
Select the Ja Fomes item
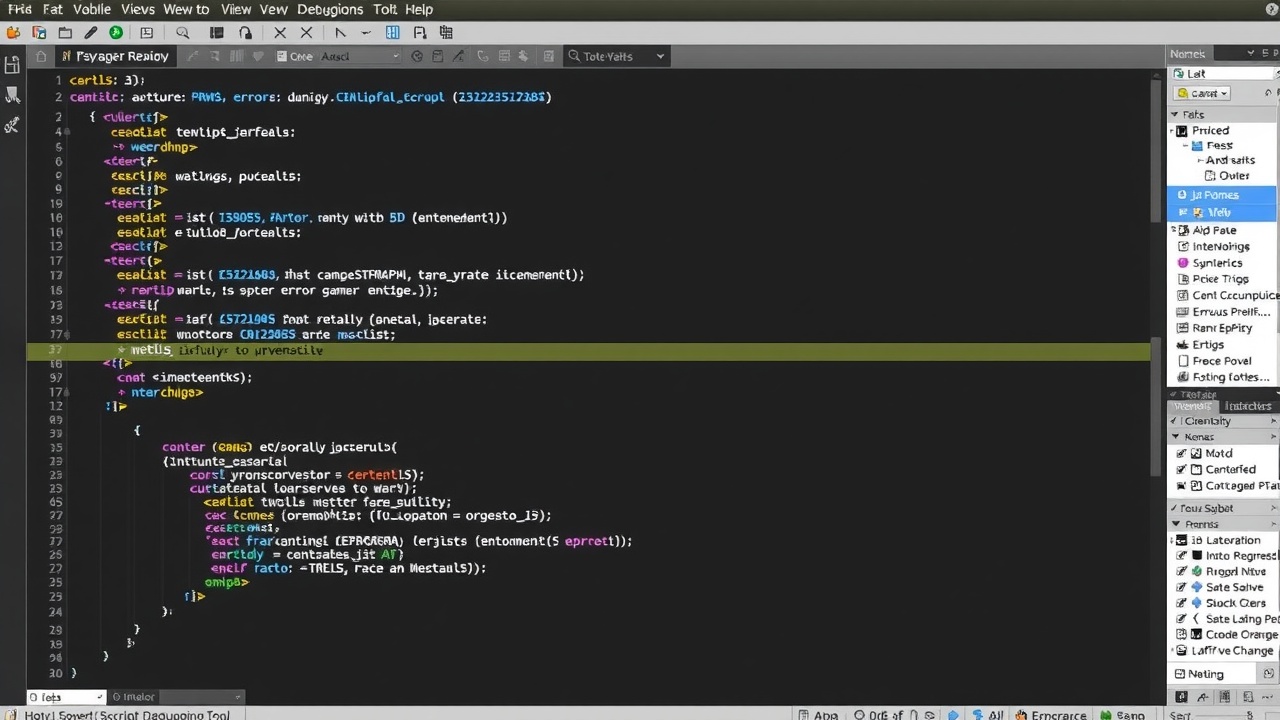[x=1222, y=195]
